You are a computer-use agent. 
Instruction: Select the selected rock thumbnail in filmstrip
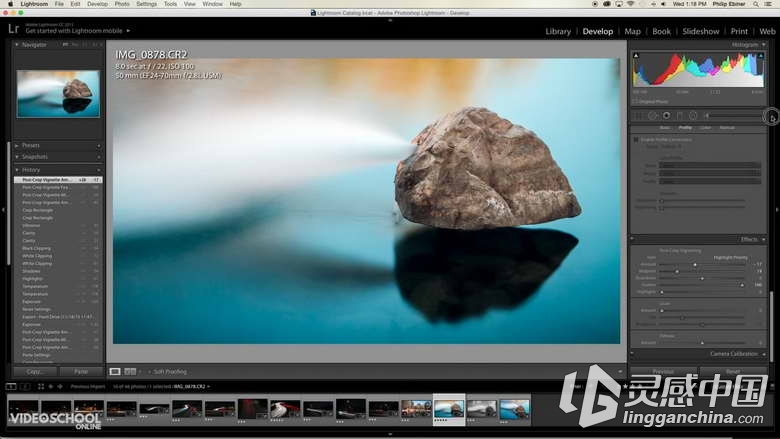449,409
